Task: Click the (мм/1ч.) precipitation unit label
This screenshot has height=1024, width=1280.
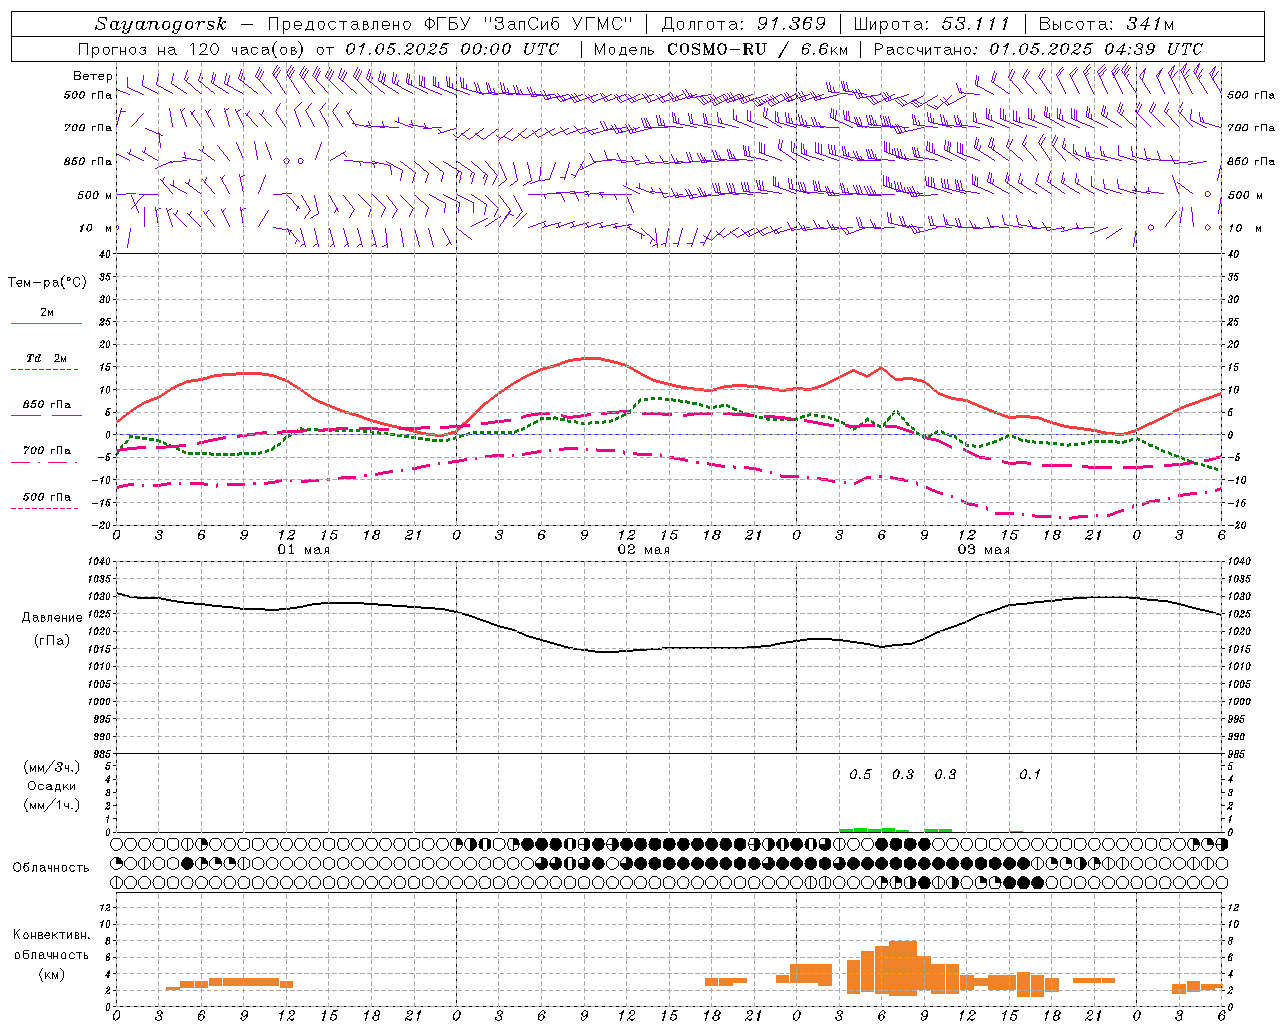Action: [52, 805]
